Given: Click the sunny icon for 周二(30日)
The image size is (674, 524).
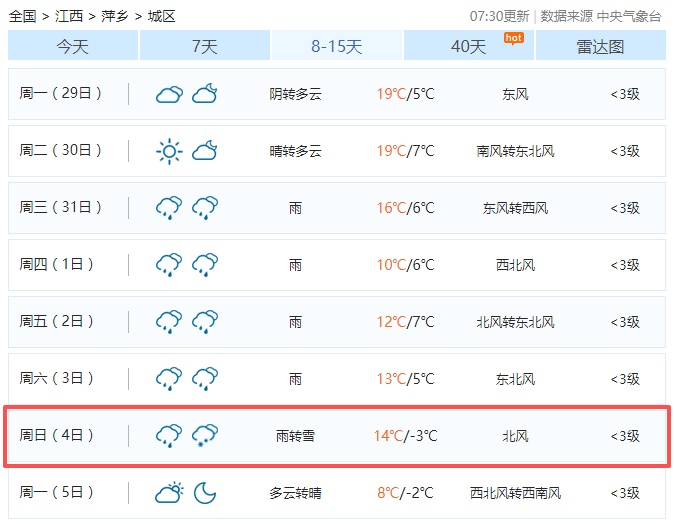Looking at the screenshot, I should pos(169,151).
